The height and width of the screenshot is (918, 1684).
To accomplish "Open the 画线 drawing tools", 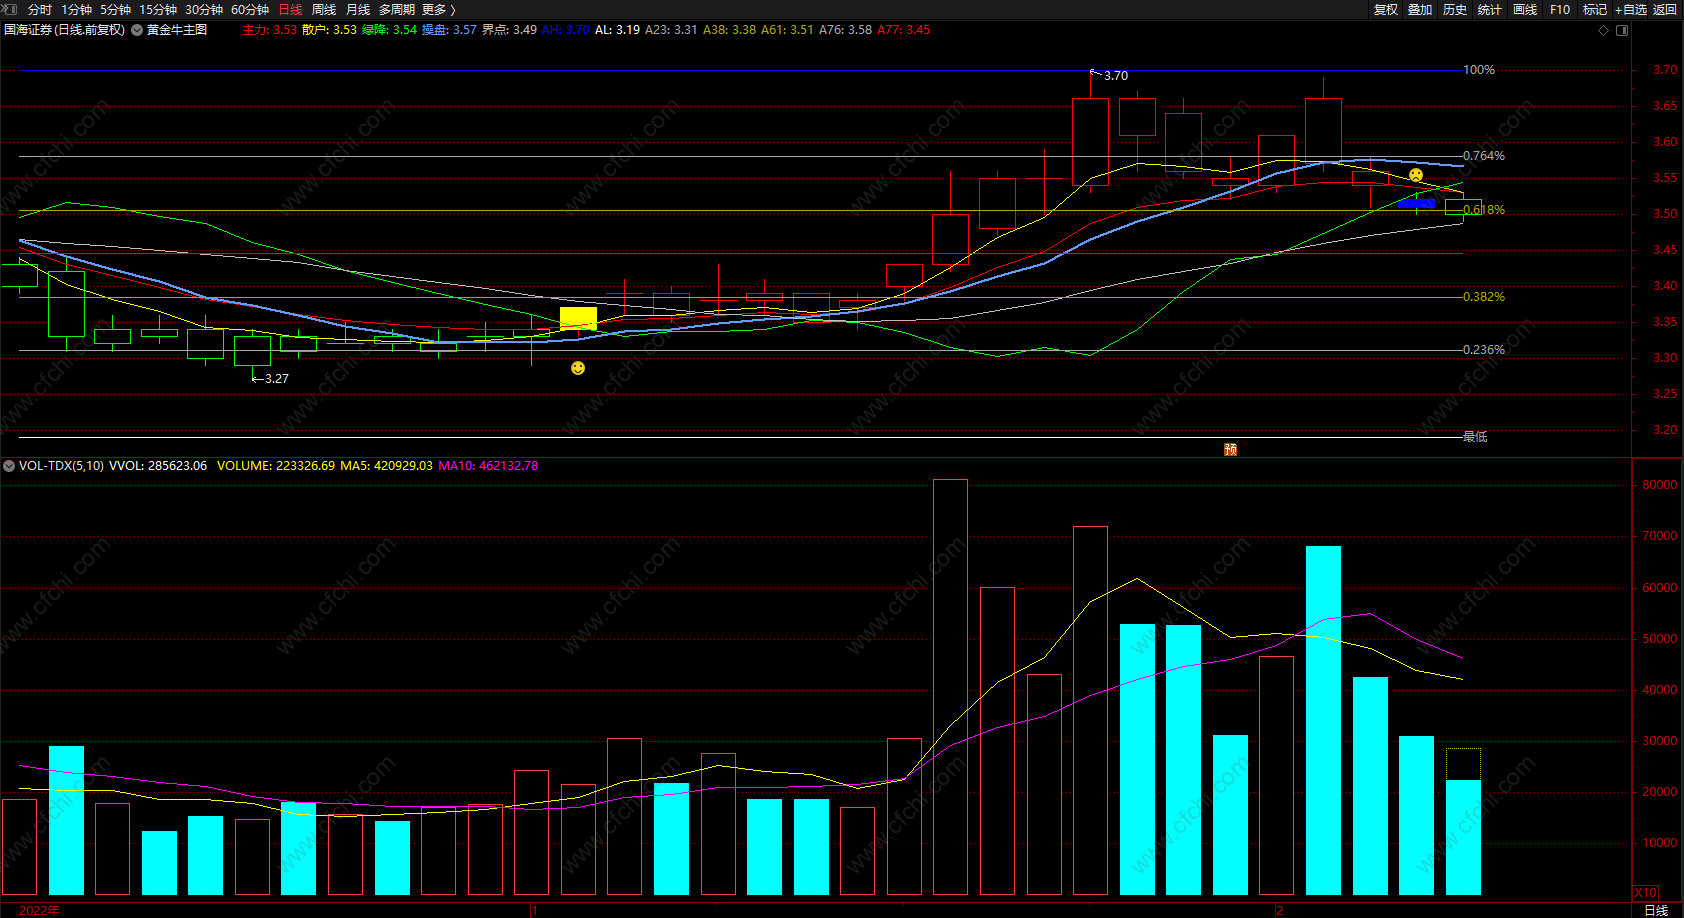I will click(1525, 9).
